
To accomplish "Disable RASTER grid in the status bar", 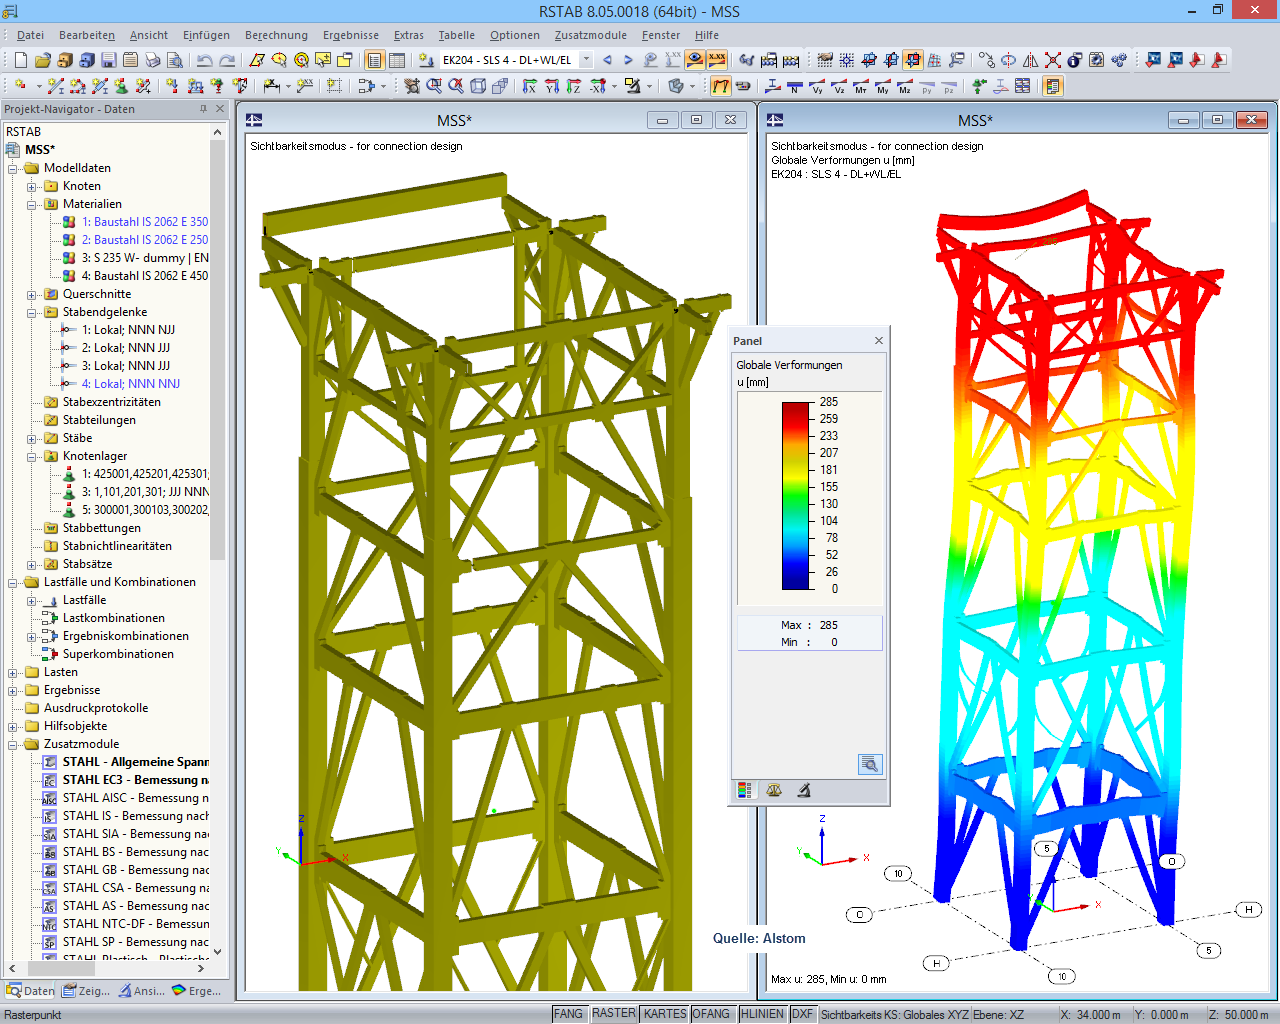I will 613,1013.
